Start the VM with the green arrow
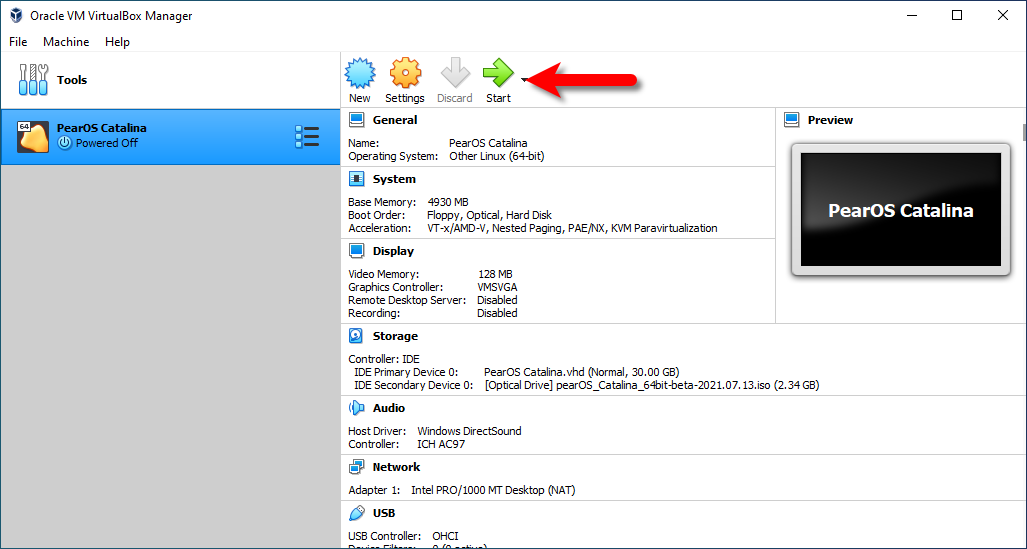 (x=498, y=73)
